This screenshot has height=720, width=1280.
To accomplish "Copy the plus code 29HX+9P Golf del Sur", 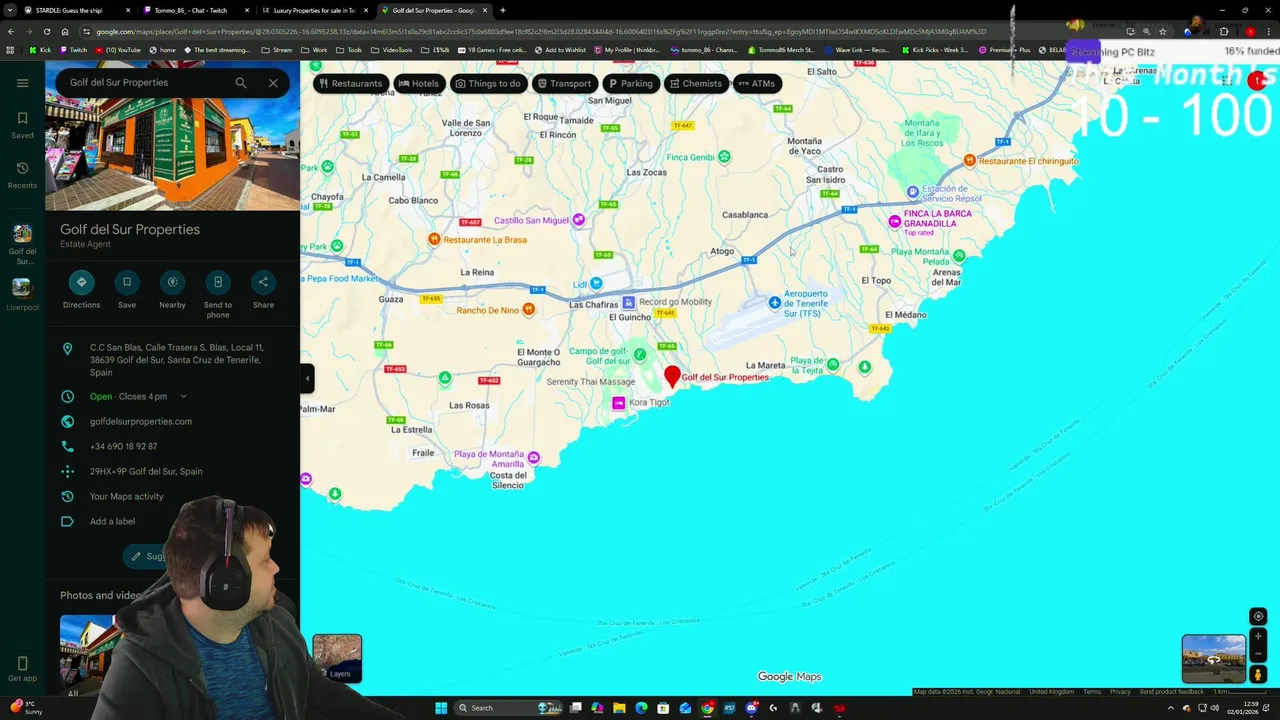I will pos(146,472).
